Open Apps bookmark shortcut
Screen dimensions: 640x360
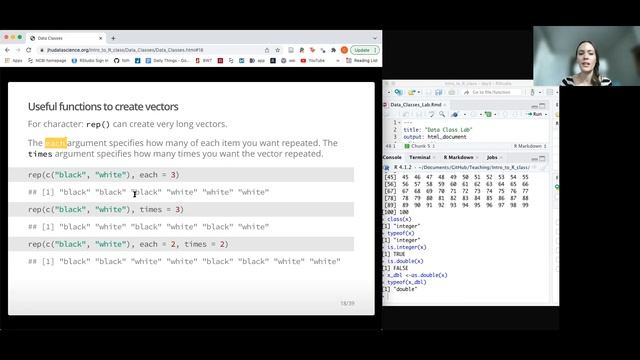(14, 60)
